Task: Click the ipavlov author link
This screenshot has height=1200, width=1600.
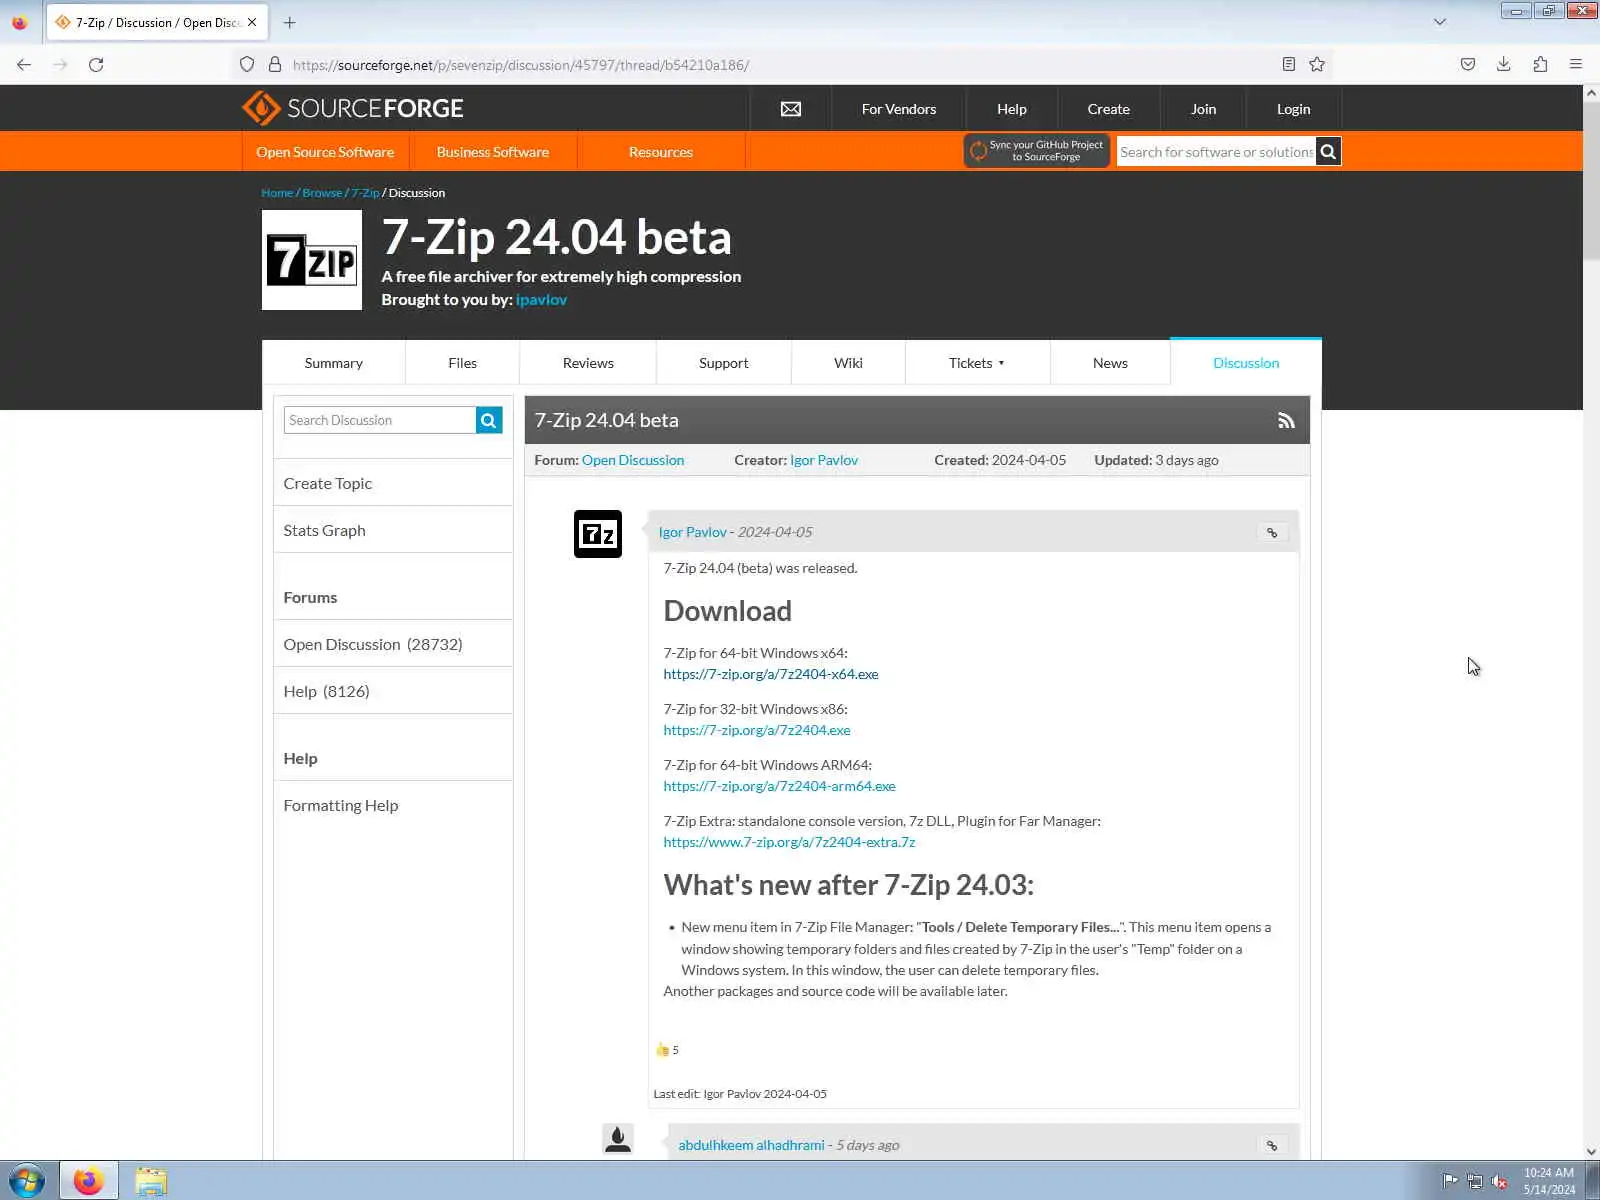Action: [x=542, y=300]
